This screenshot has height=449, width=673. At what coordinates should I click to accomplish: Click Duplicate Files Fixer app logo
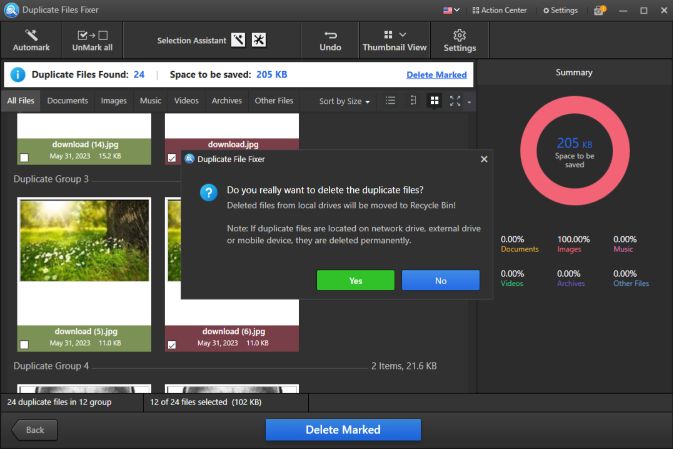coord(11,10)
